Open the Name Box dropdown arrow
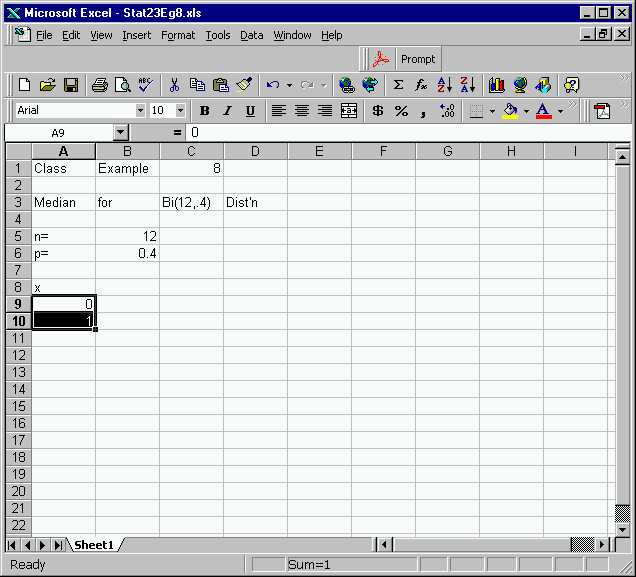 click(120, 132)
